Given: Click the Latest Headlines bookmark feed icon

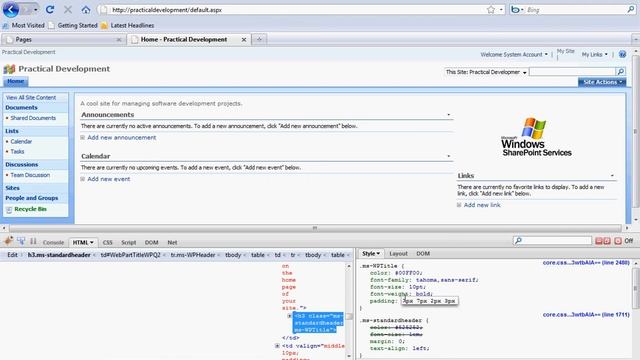Looking at the screenshot, I should pos(104,26).
